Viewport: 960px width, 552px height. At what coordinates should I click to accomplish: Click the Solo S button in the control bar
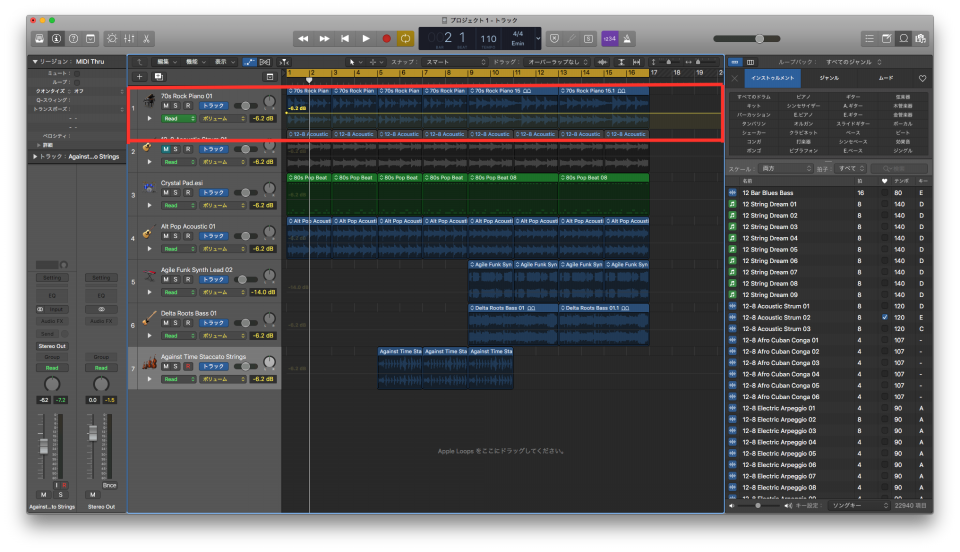pyautogui.click(x=588, y=39)
